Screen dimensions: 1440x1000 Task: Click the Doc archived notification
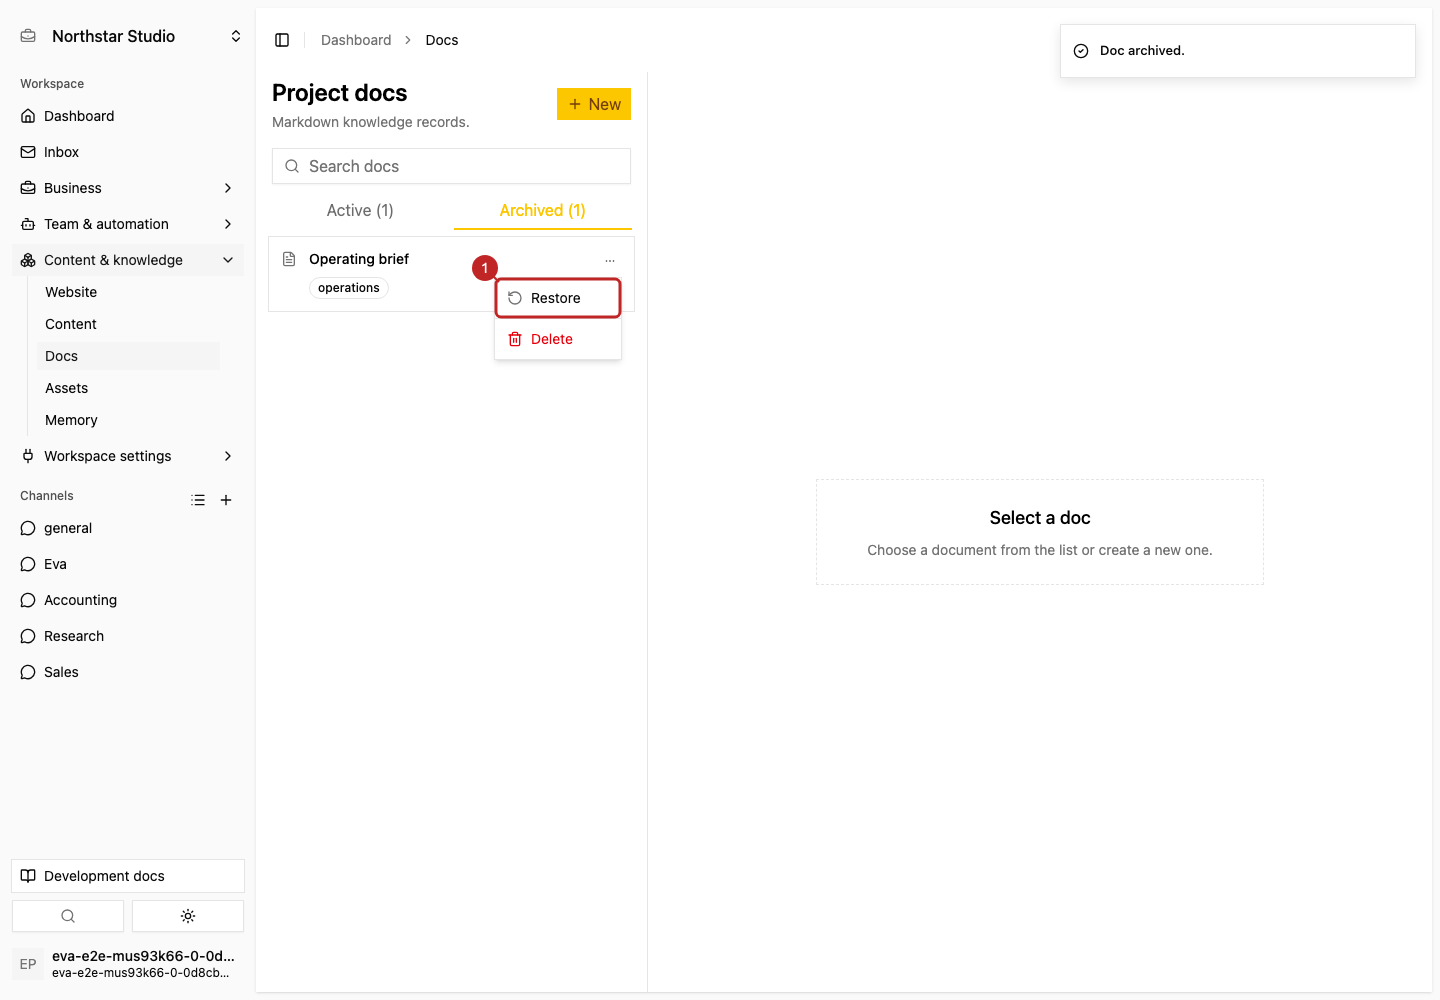[x=1238, y=51]
